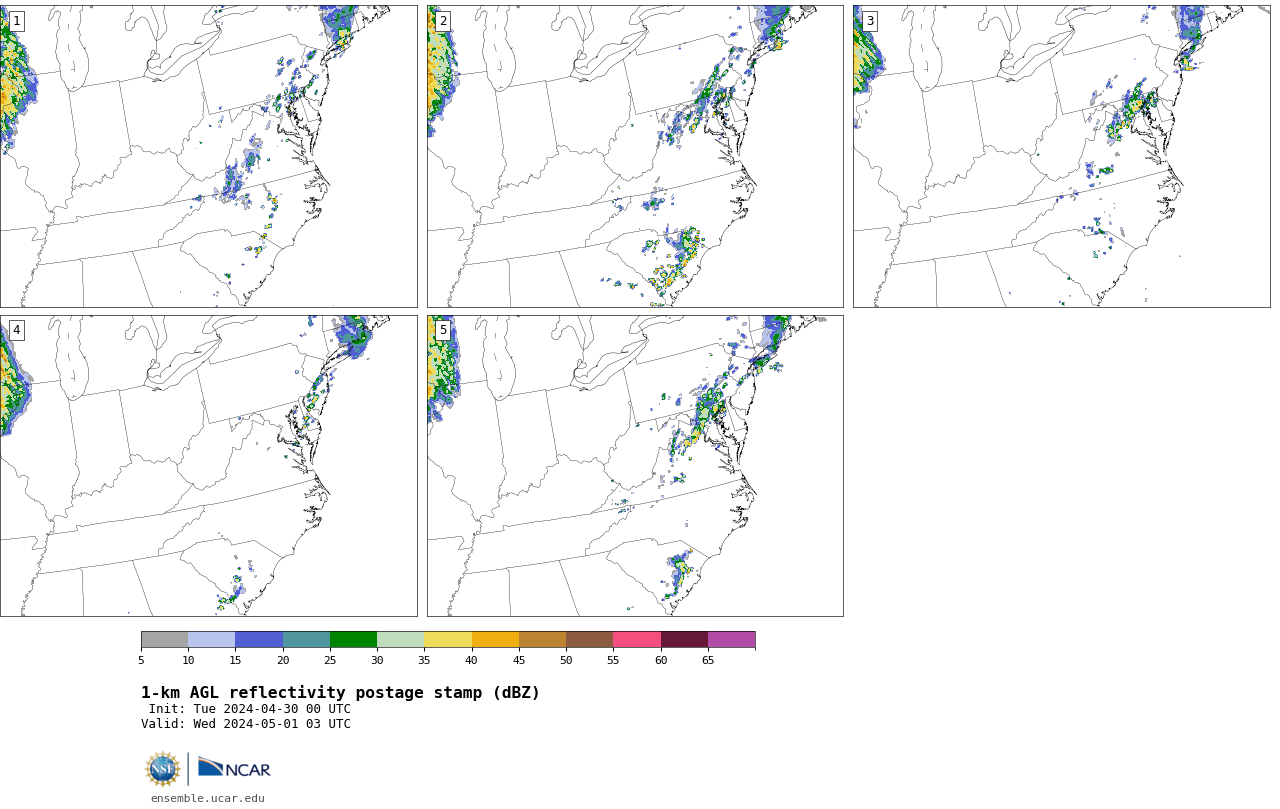Click the member number label '1'
The width and height of the screenshot is (1280, 809).
coord(16,21)
